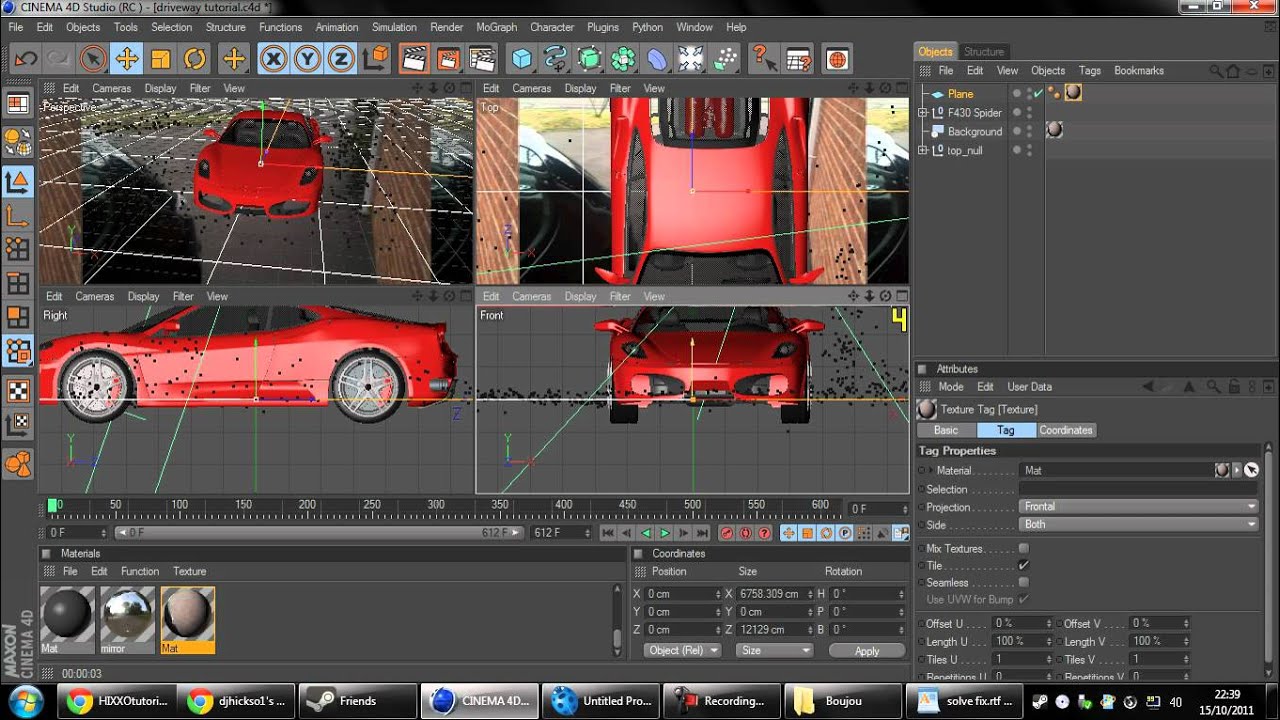Image resolution: width=1280 pixels, height=720 pixels.
Task: Switch to the Coordinates tab in Attributes
Action: coord(1066,430)
